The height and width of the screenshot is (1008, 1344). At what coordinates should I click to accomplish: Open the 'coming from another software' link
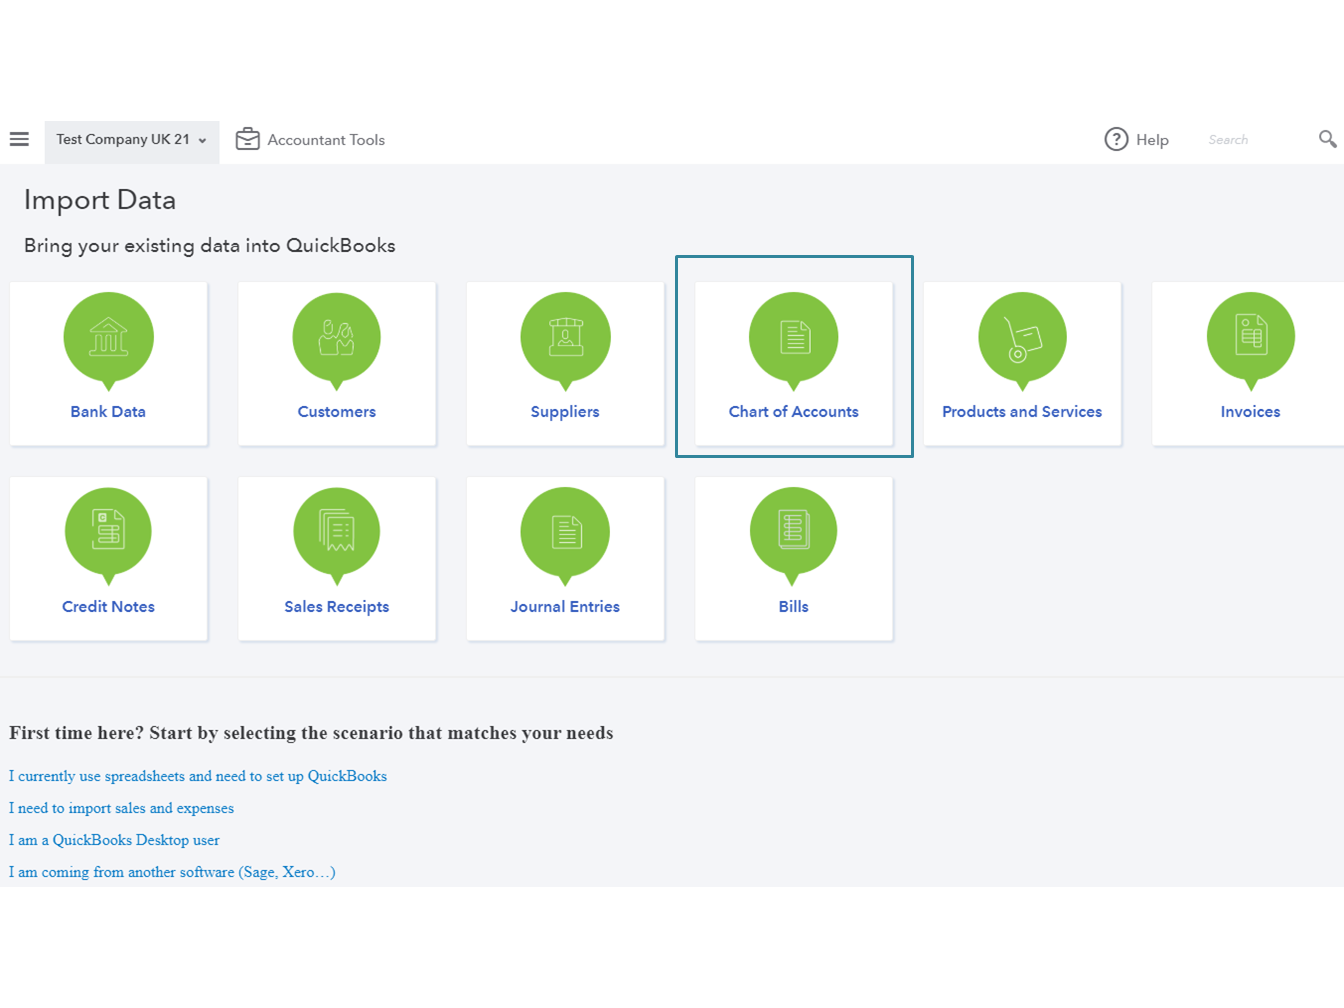(172, 872)
